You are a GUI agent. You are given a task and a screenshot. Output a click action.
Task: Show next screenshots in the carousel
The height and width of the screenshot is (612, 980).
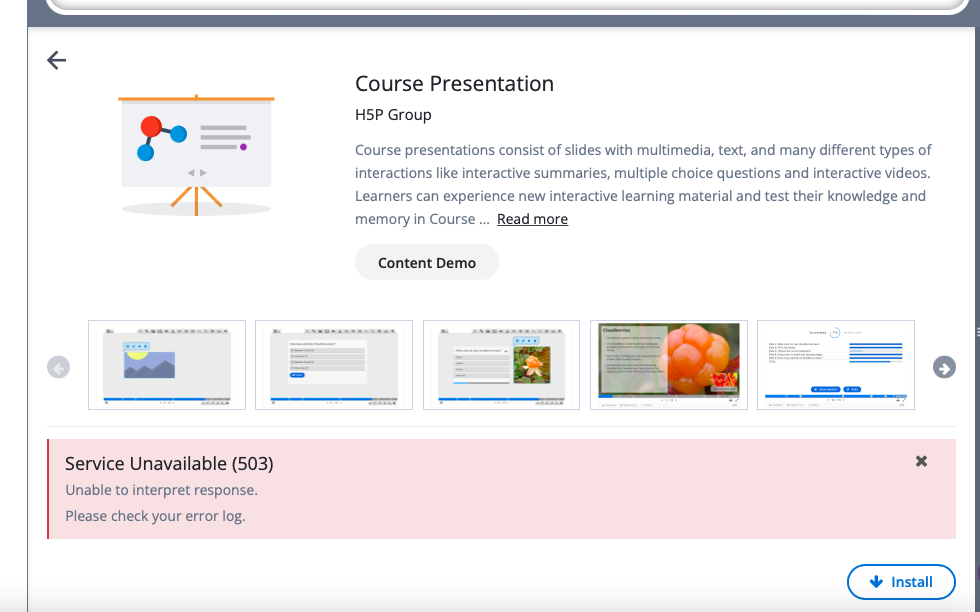944,368
